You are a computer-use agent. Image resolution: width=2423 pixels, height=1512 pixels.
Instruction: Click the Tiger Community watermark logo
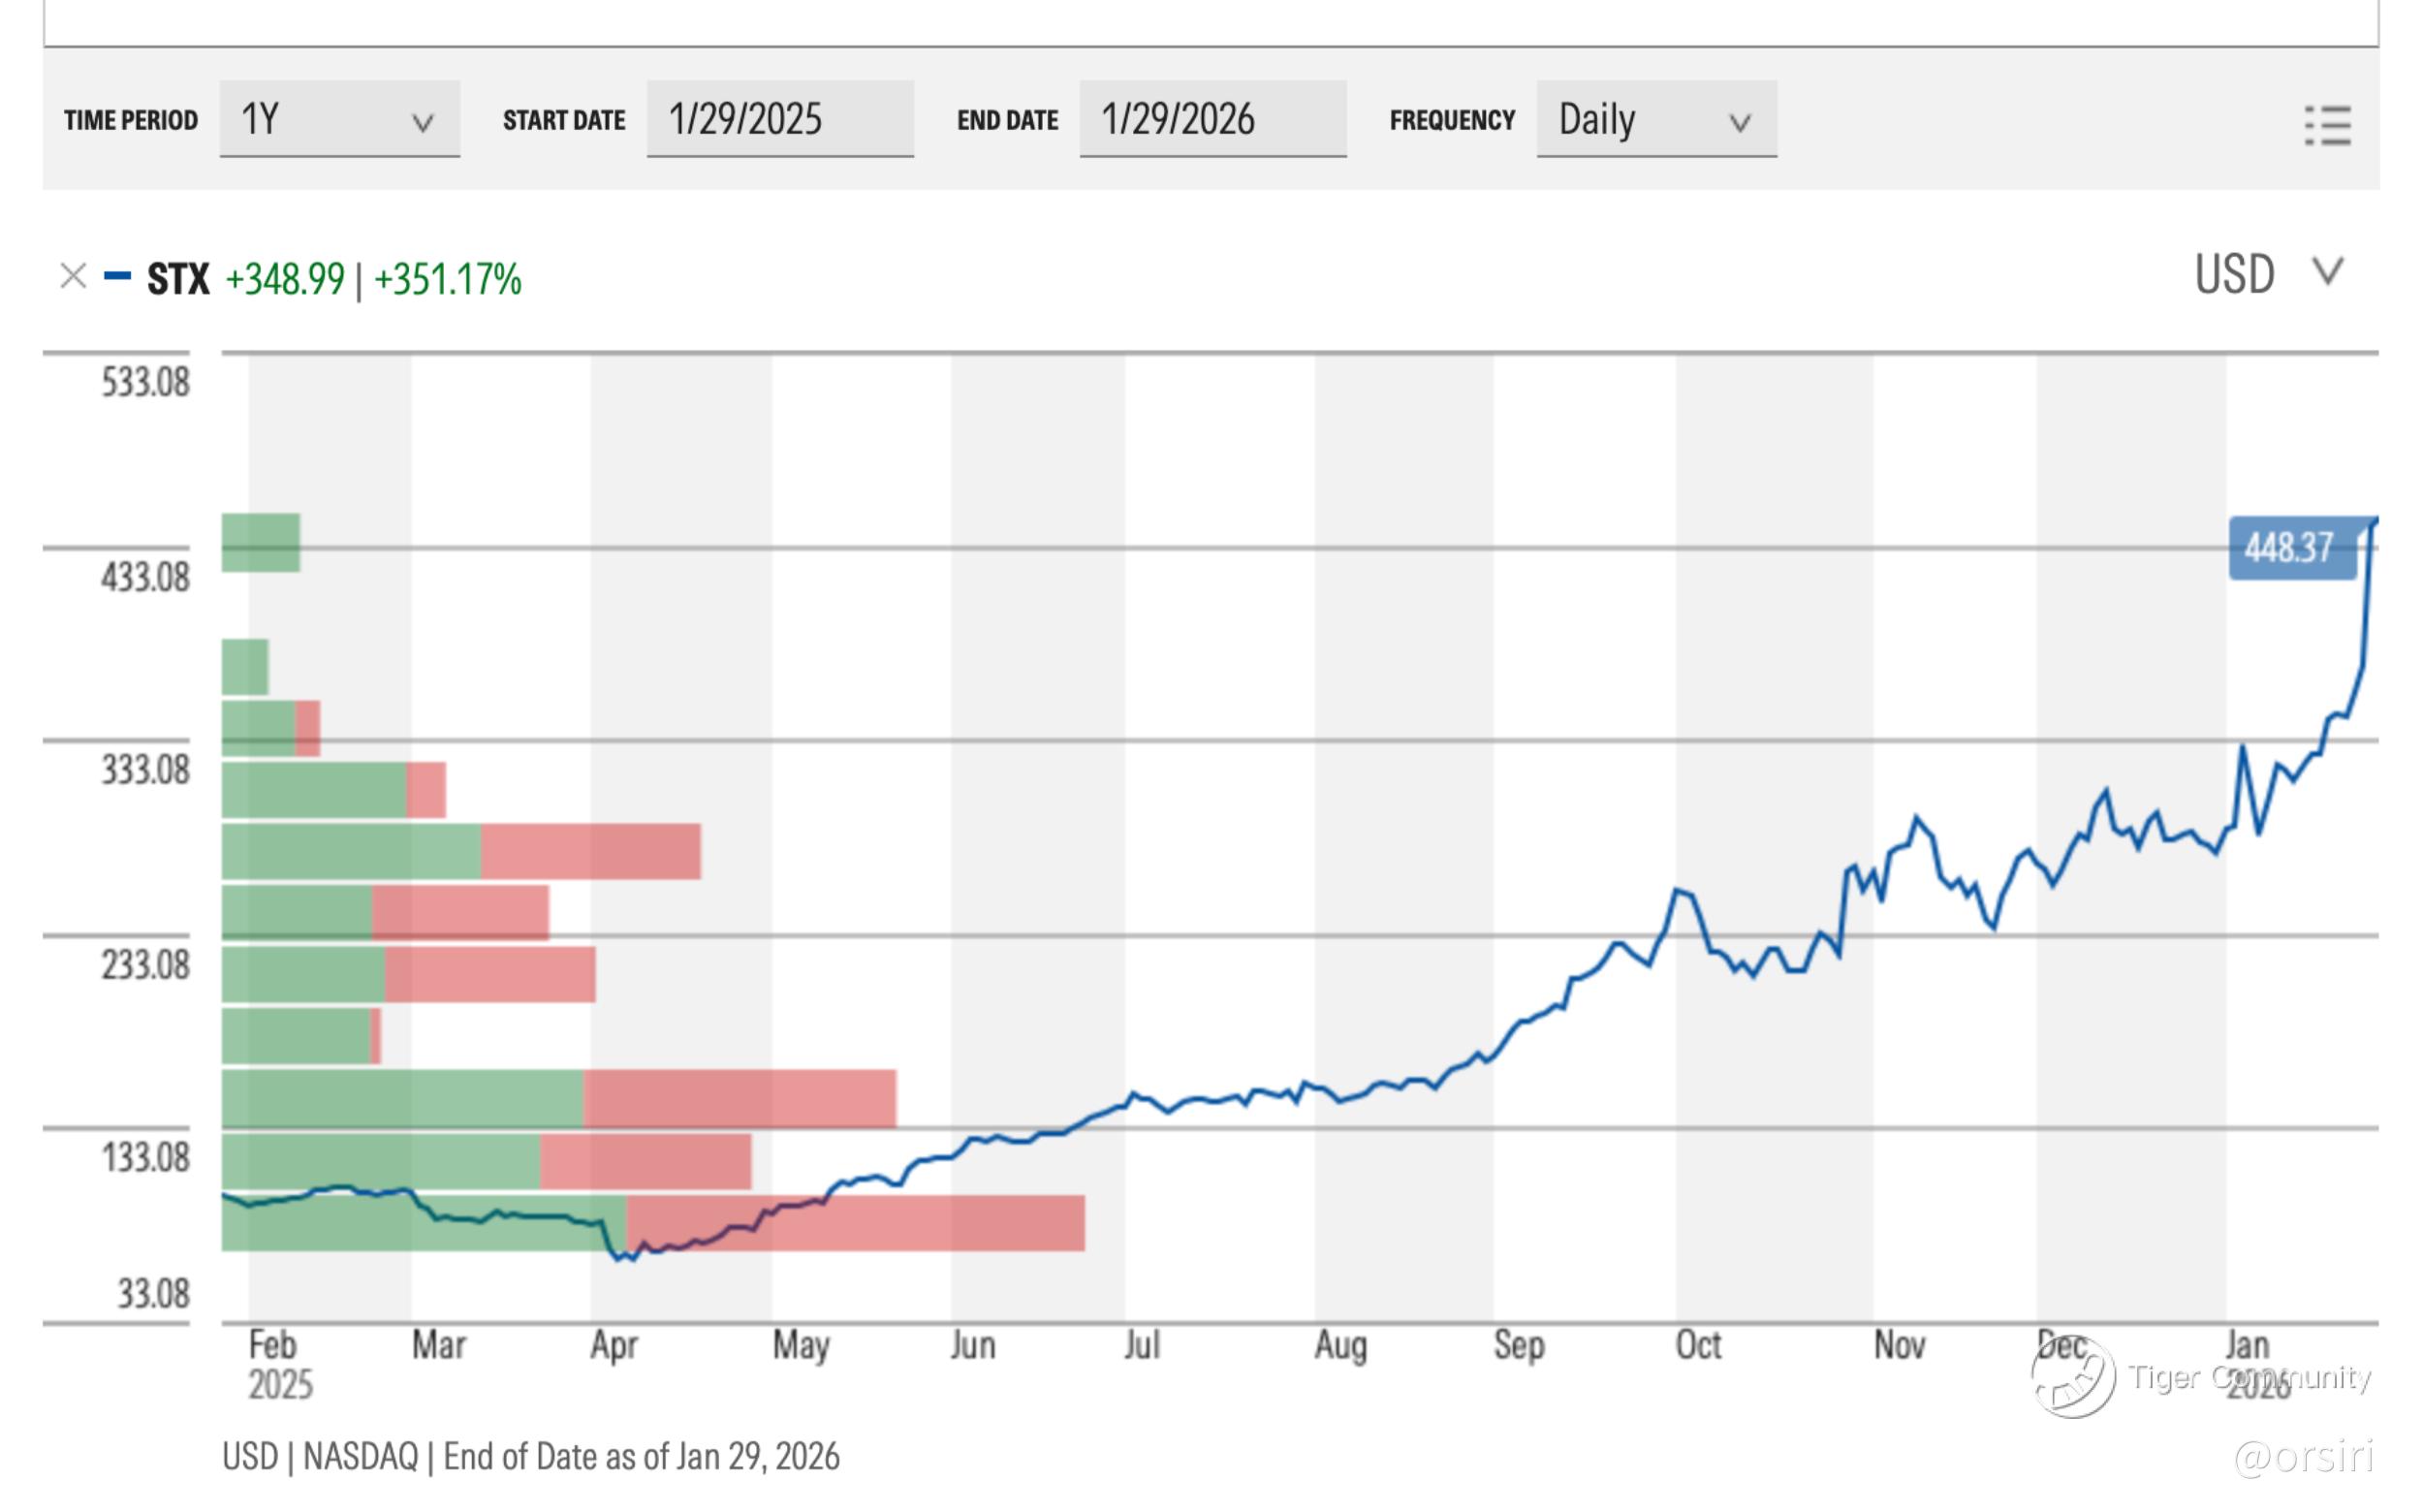coord(2072,1380)
